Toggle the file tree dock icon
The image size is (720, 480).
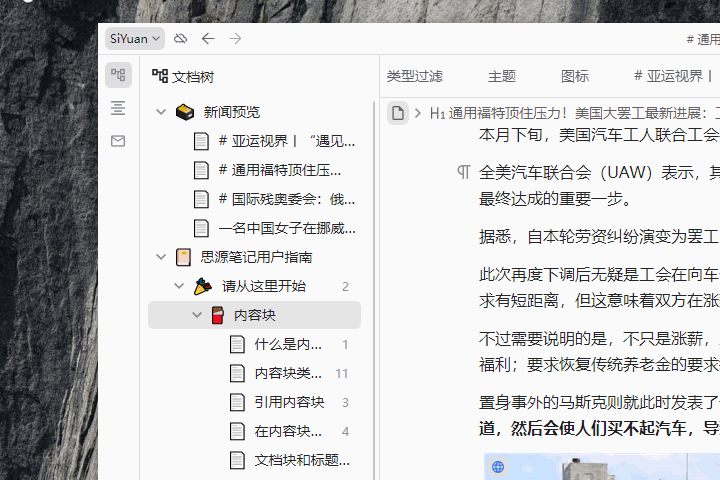click(118, 75)
